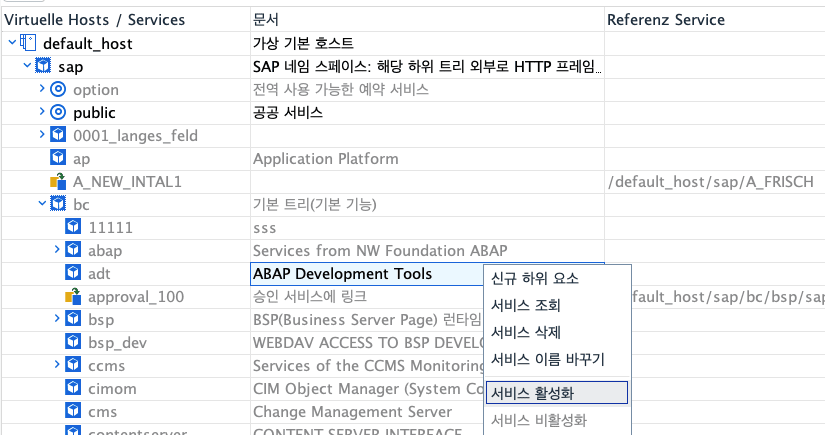Click the approval_100 link service icon
Image resolution: width=825 pixels, height=435 pixels.
coord(73,296)
